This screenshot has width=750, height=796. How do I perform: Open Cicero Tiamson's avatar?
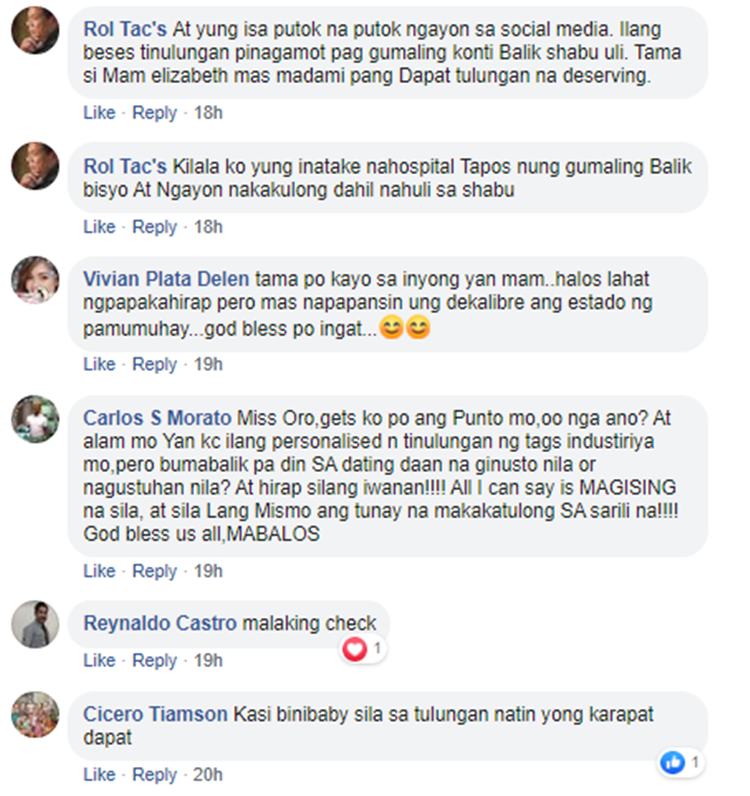[x=35, y=715]
